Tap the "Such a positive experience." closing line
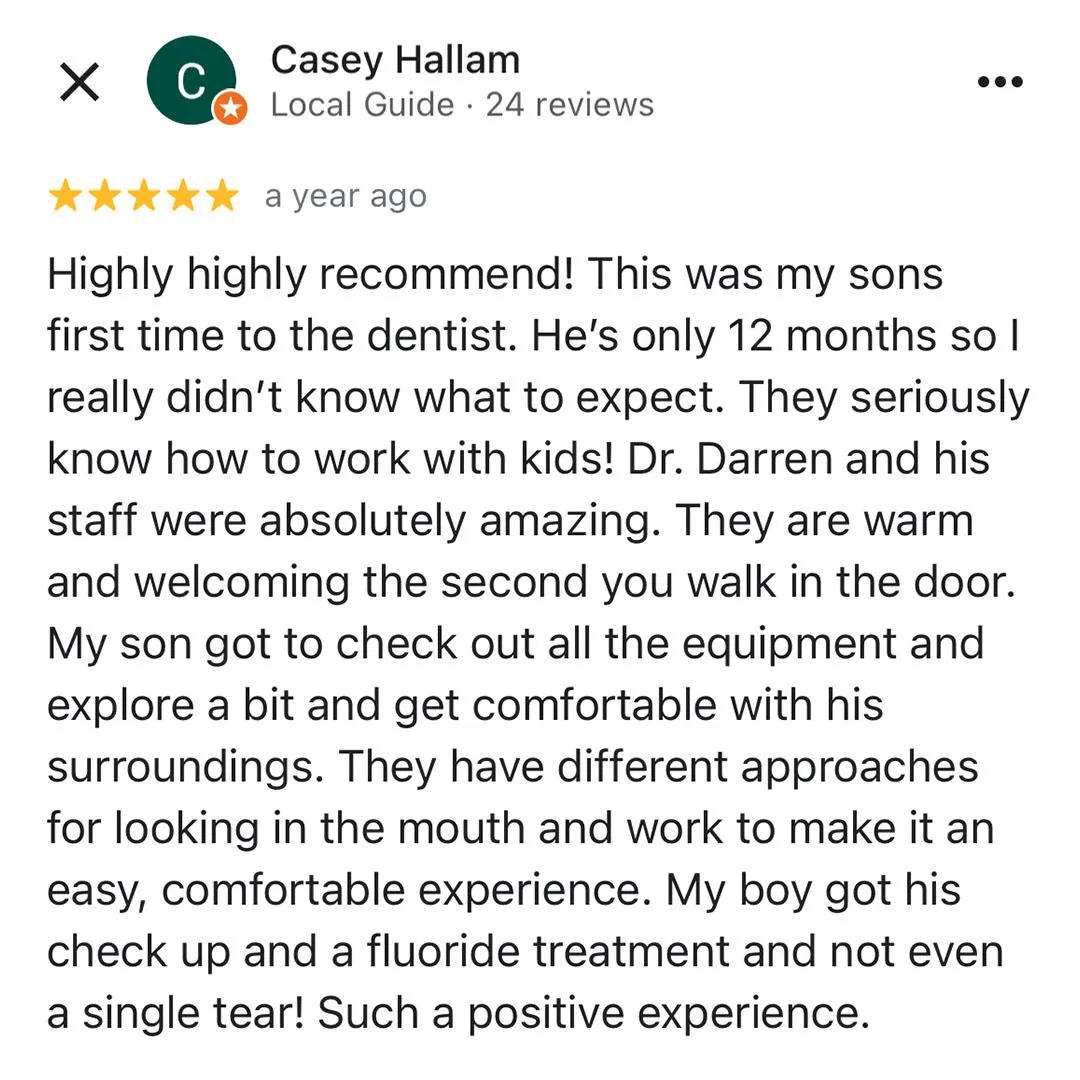Image resolution: width=1080 pixels, height=1080 pixels. (x=594, y=1013)
